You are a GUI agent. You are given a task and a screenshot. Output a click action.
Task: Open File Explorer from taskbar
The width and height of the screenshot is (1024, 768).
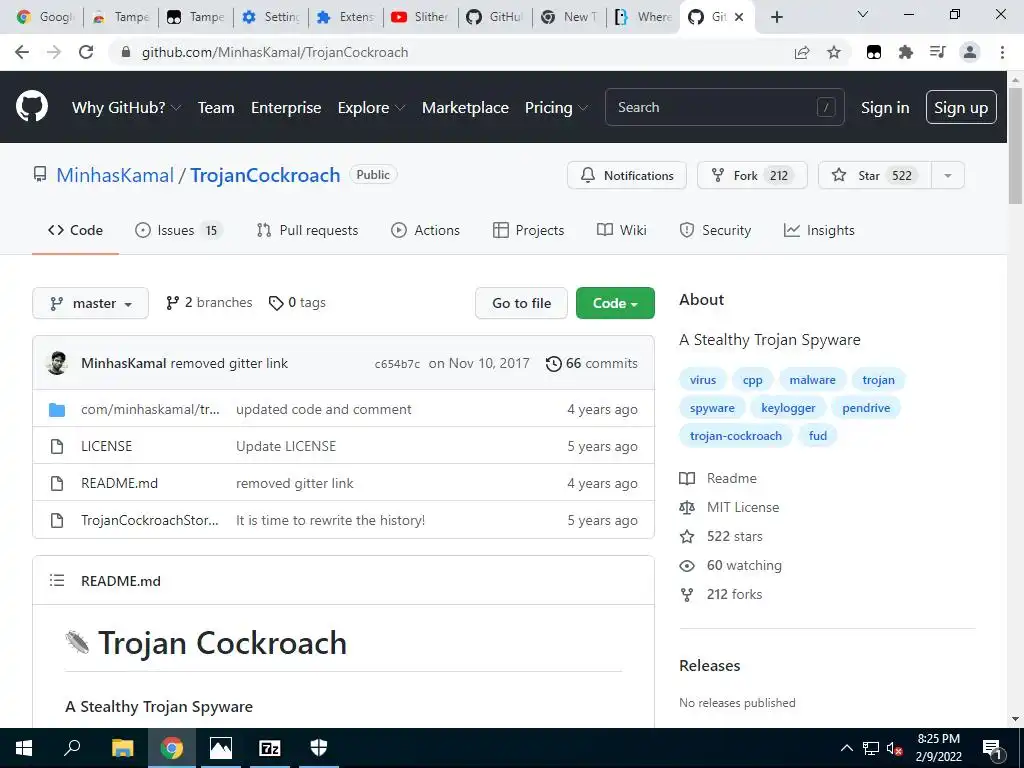click(x=122, y=748)
